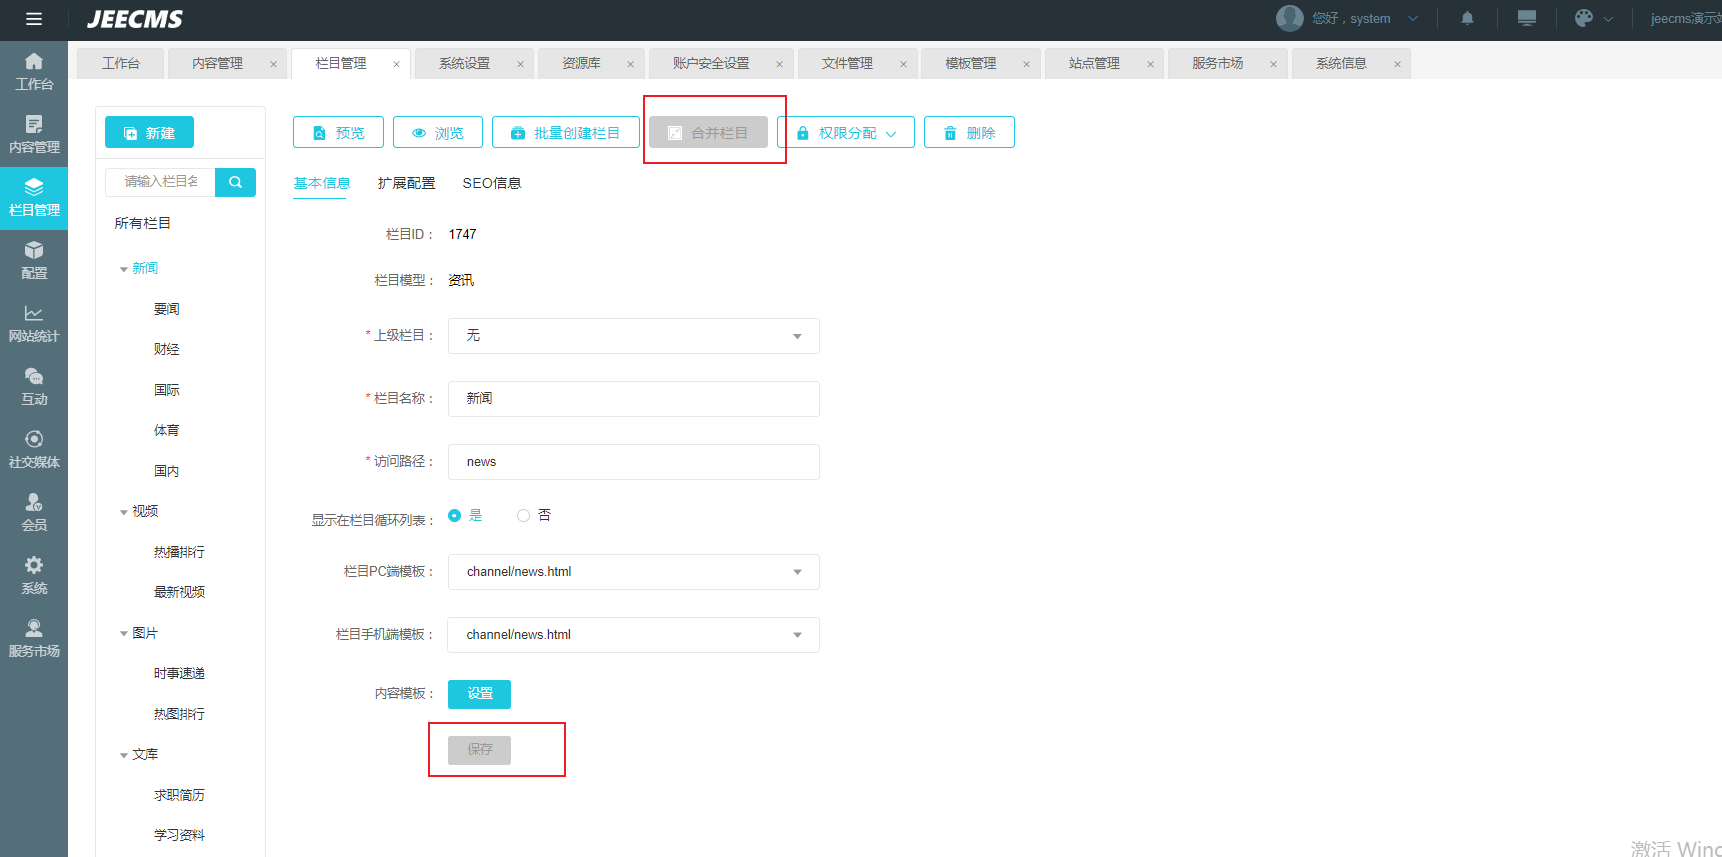Click the 预览 button
The height and width of the screenshot is (857, 1722).
[338, 133]
